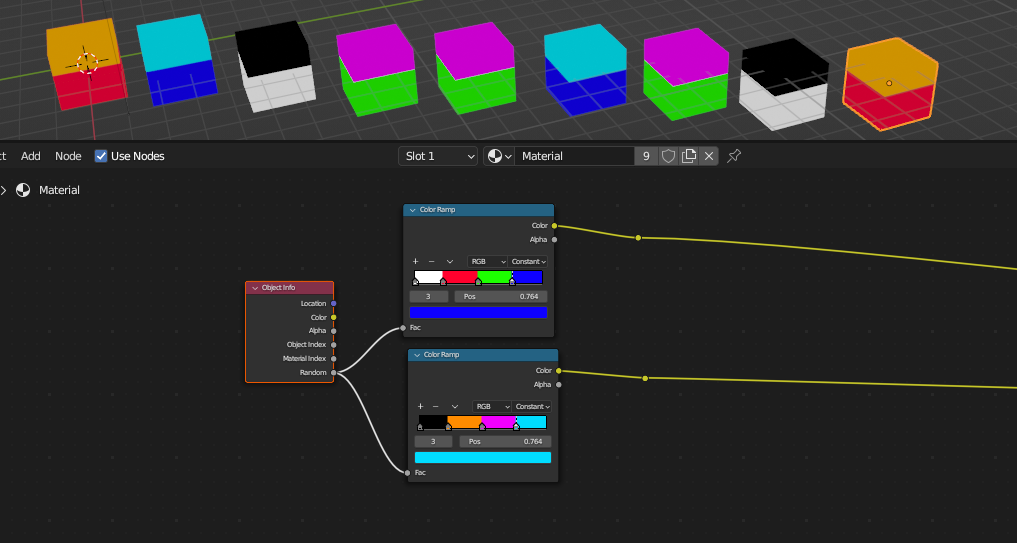Toggle the Use Nodes checkbox
1017x543 pixels.
(101, 156)
